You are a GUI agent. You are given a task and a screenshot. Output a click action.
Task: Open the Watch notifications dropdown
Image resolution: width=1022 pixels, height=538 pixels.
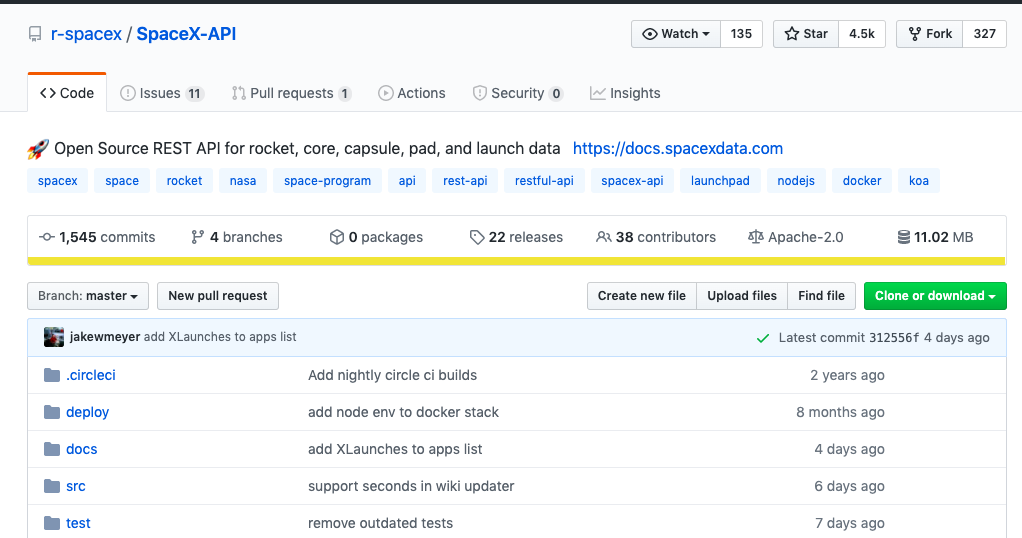coord(676,34)
